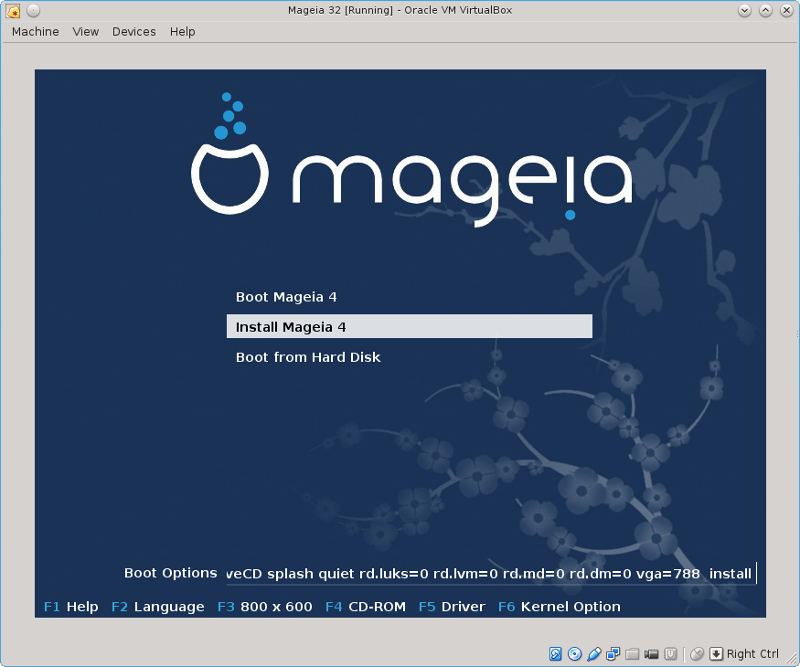Select Boot from Hard Disk entry

409,357
